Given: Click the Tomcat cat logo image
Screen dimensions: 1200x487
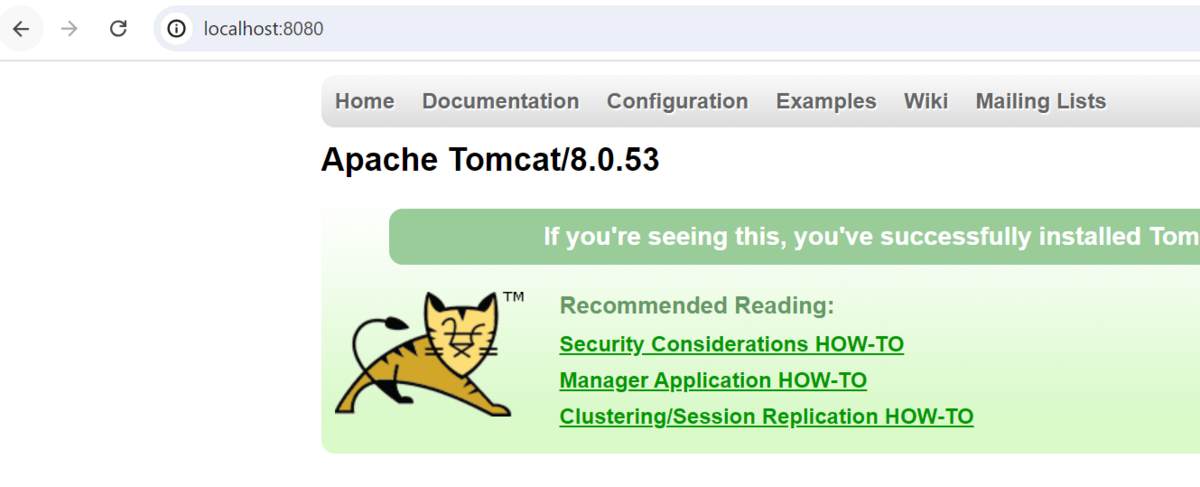Looking at the screenshot, I should point(430,354).
